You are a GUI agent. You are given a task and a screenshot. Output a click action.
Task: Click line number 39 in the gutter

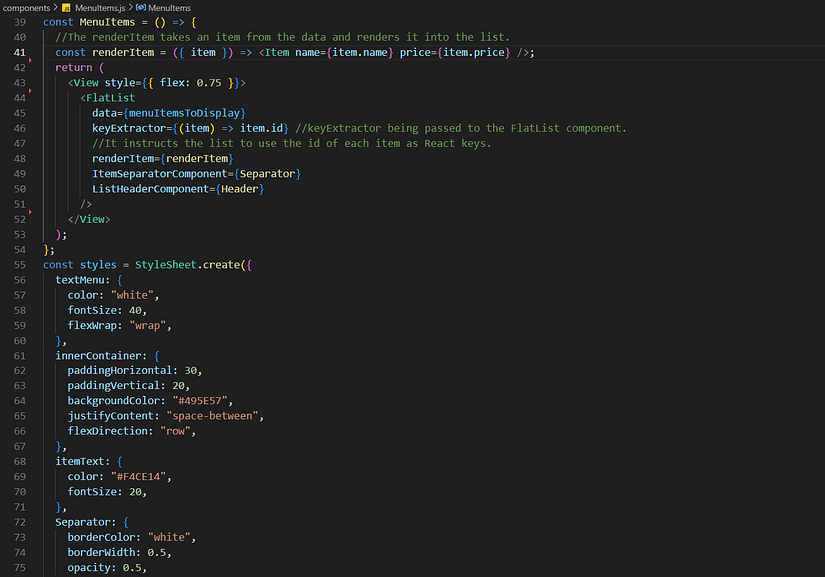tap(20, 22)
